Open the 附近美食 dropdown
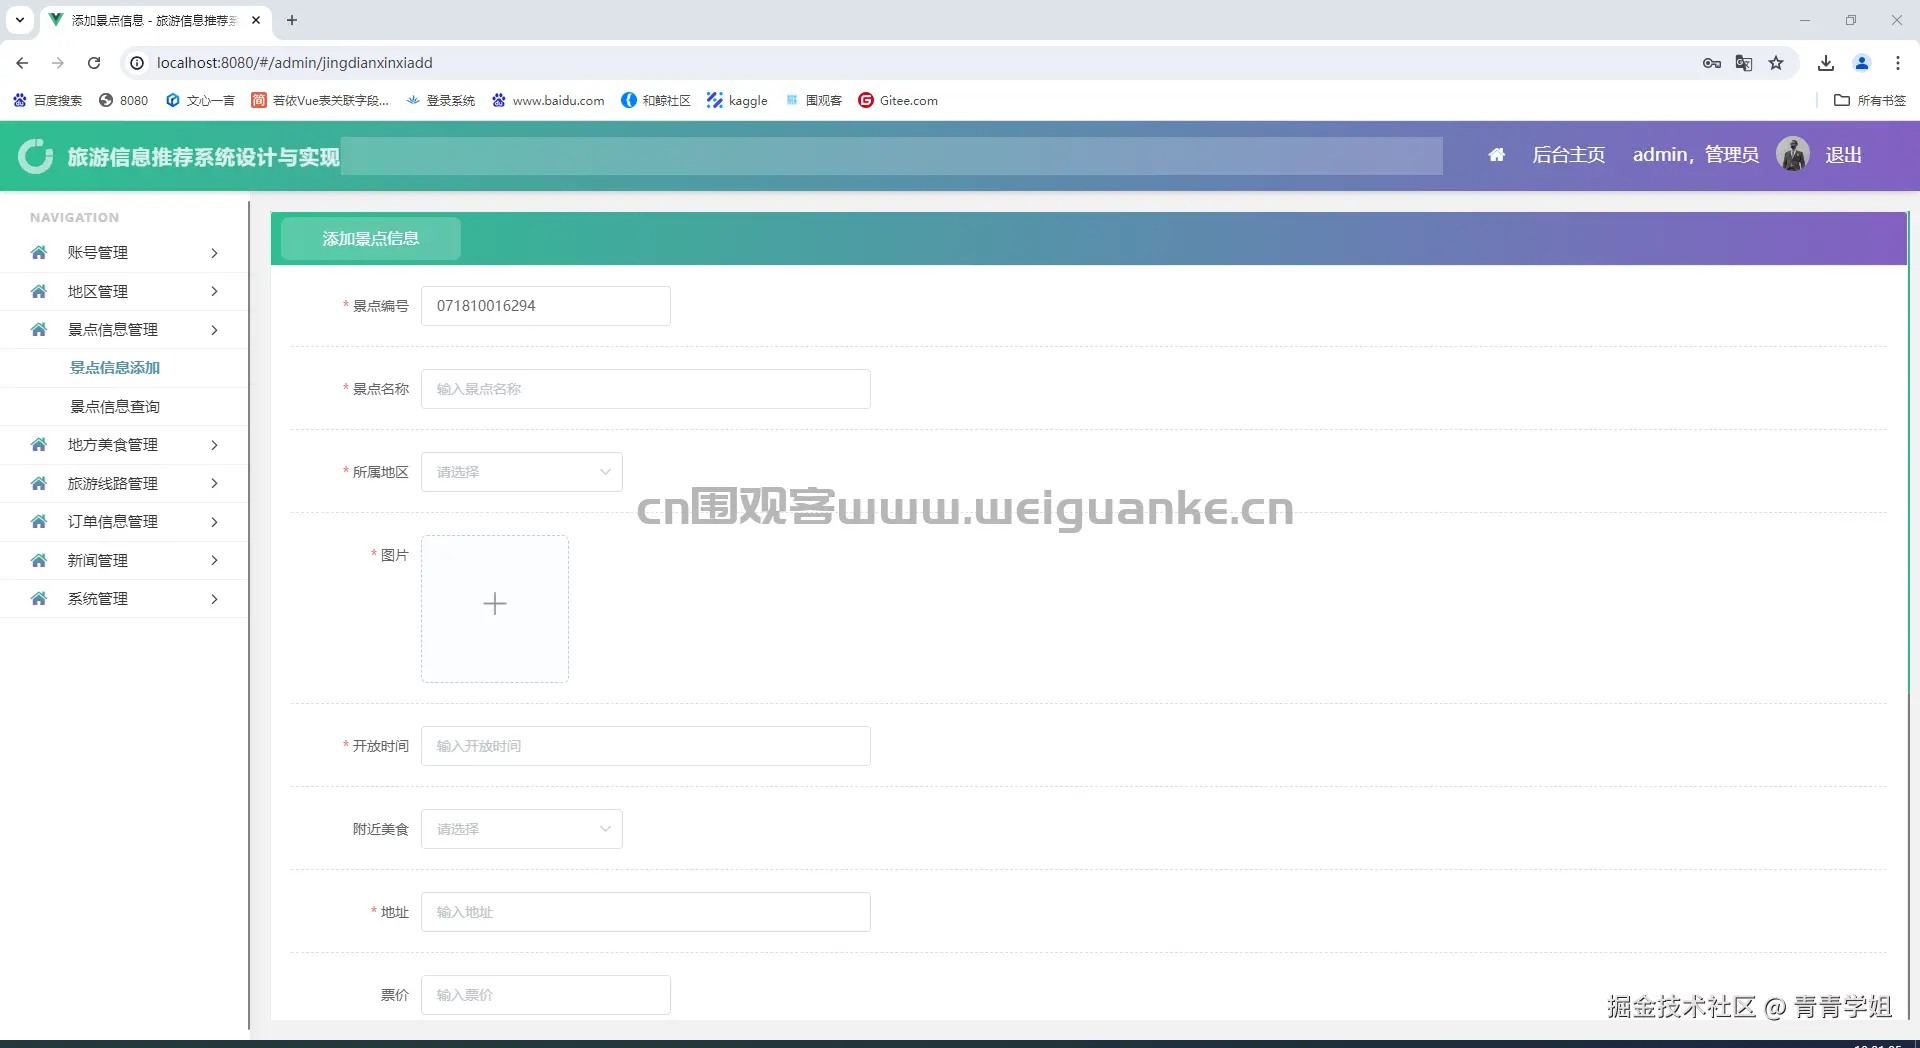Viewport: 1920px width, 1048px height. coord(521,828)
